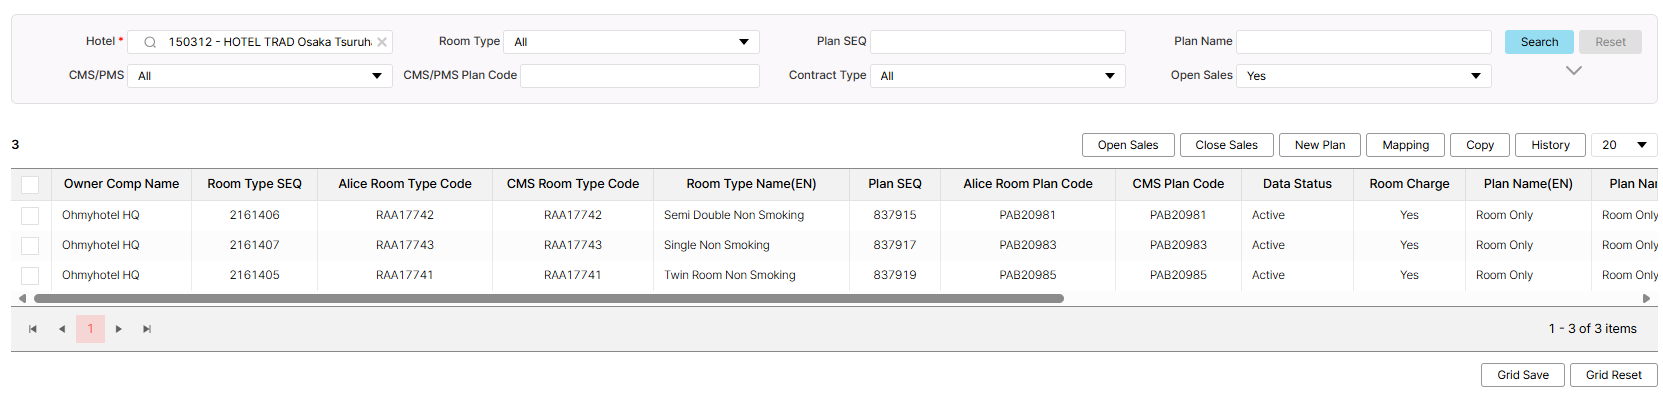The width and height of the screenshot is (1663, 400).
Task: Go to the first page of results
Action: 33,329
